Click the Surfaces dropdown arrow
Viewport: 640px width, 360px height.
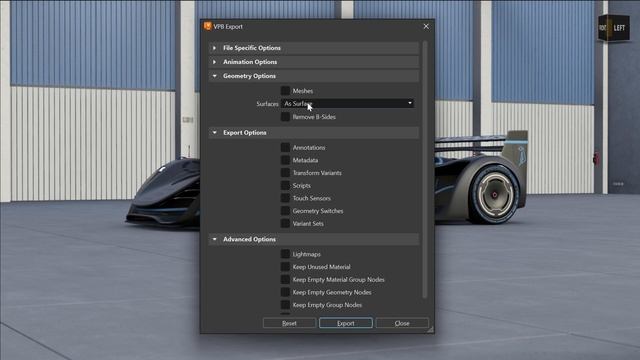click(x=410, y=104)
